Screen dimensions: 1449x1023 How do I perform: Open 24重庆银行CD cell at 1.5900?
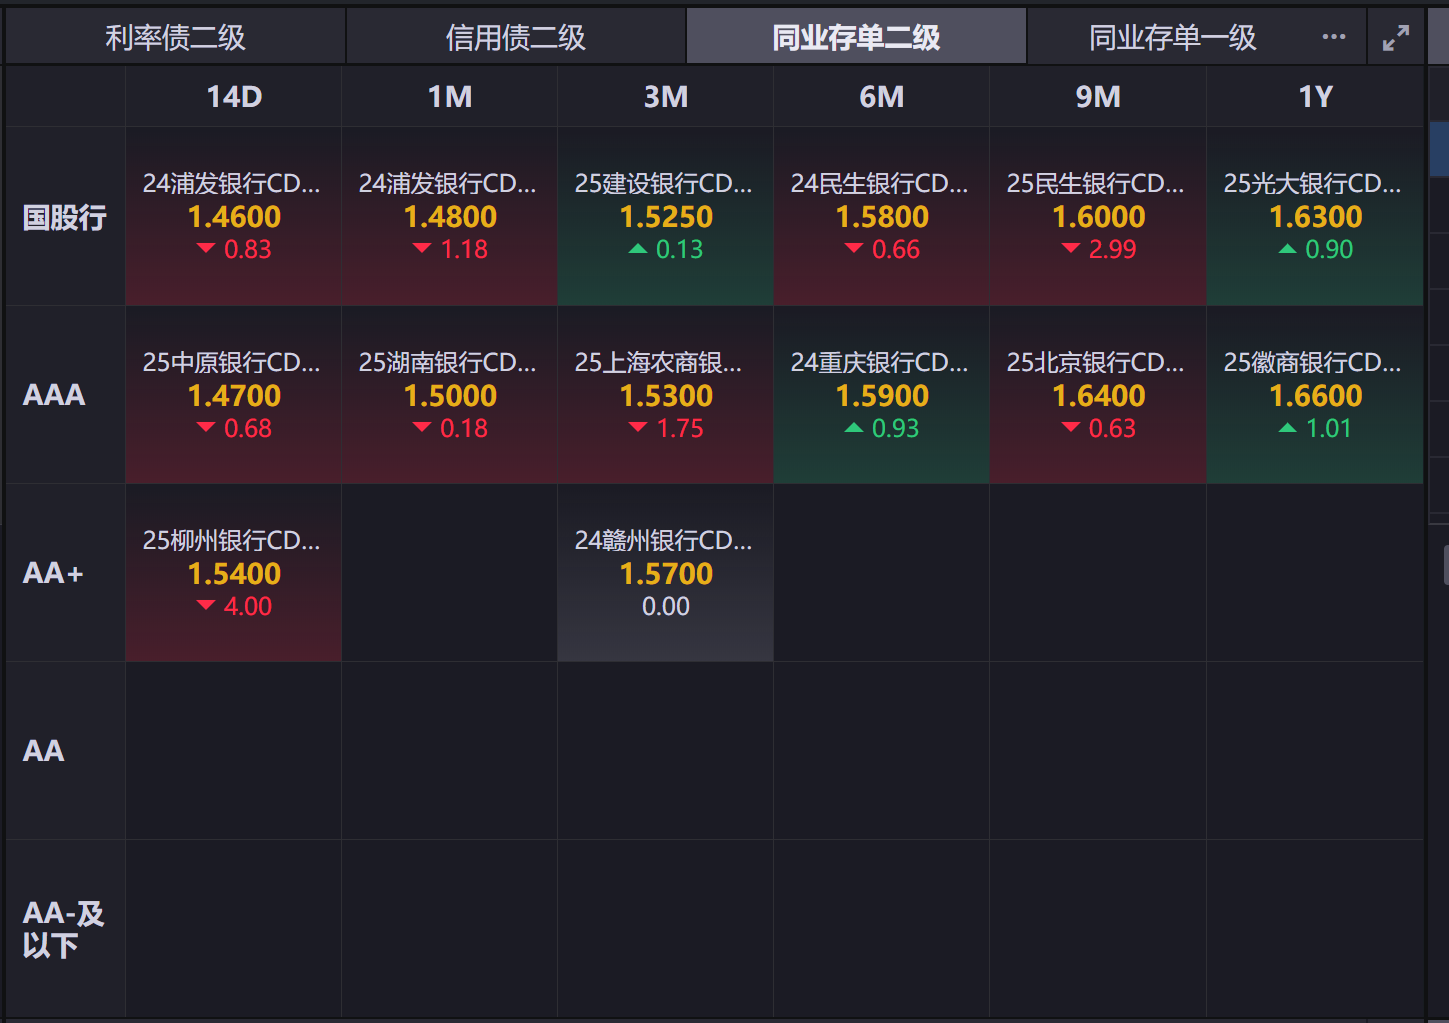click(882, 395)
